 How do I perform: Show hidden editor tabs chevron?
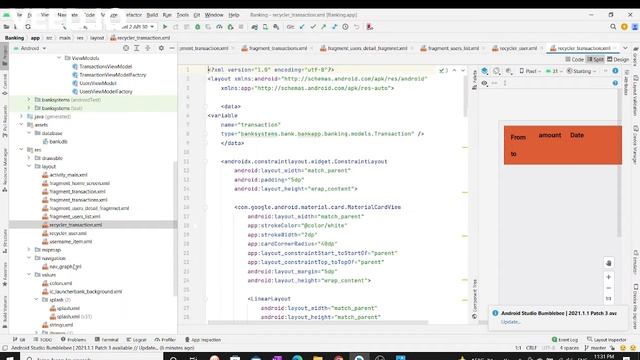click(625, 48)
